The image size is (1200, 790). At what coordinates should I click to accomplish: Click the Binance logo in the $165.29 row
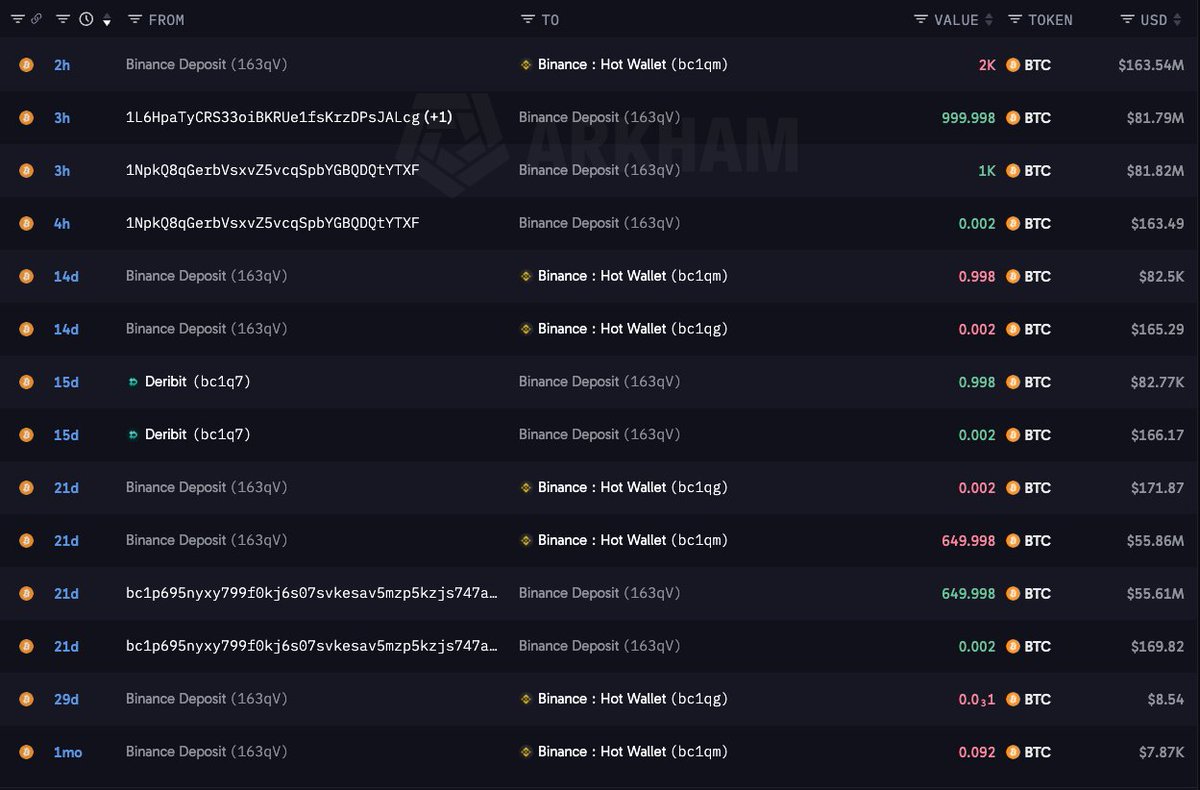pos(526,329)
